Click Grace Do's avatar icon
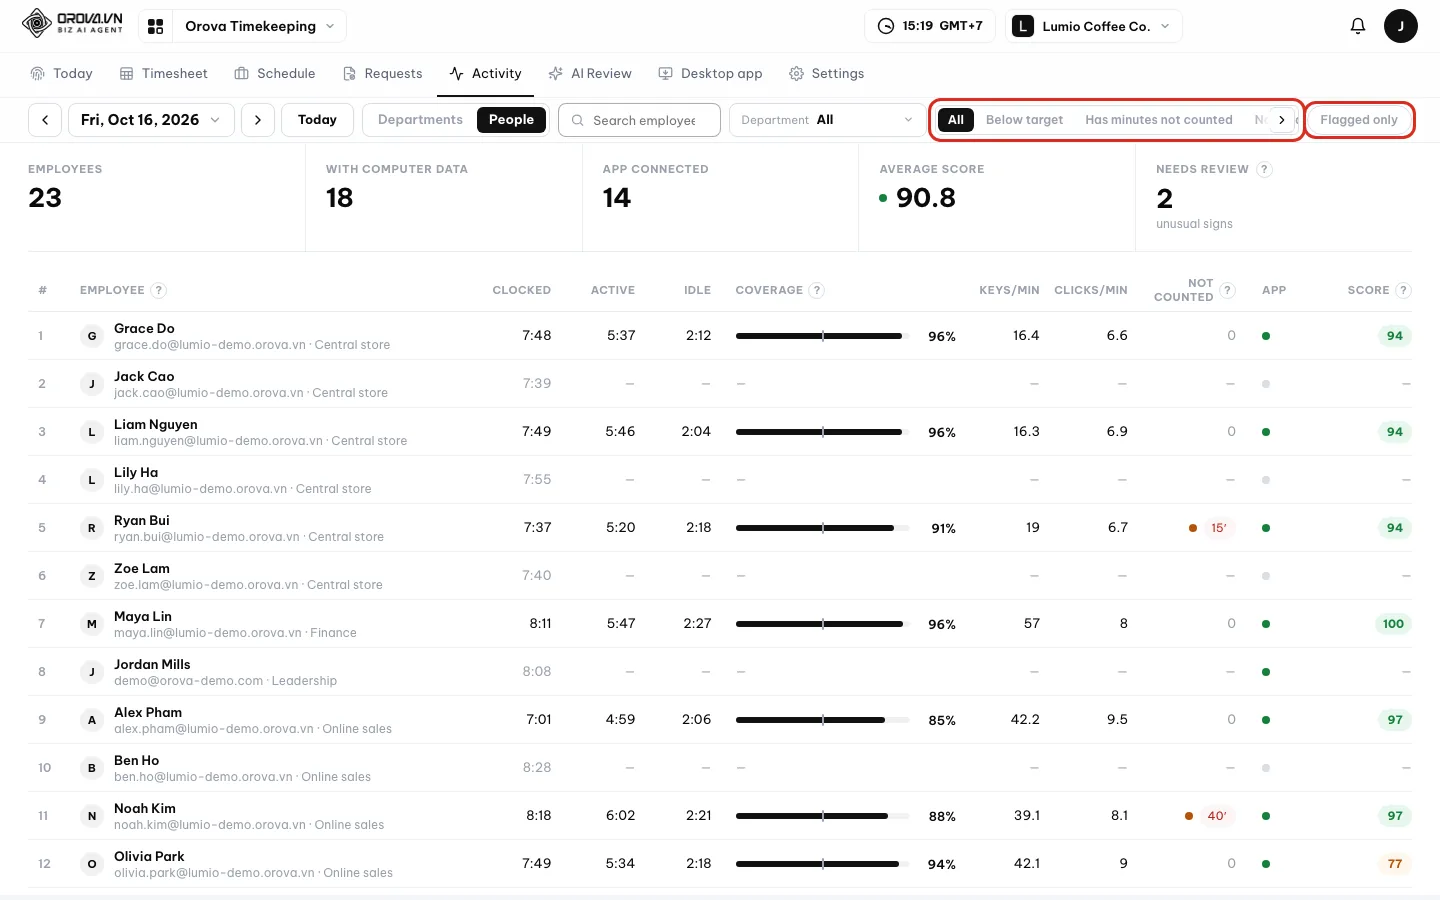Screen dimensions: 1440x900 92,336
